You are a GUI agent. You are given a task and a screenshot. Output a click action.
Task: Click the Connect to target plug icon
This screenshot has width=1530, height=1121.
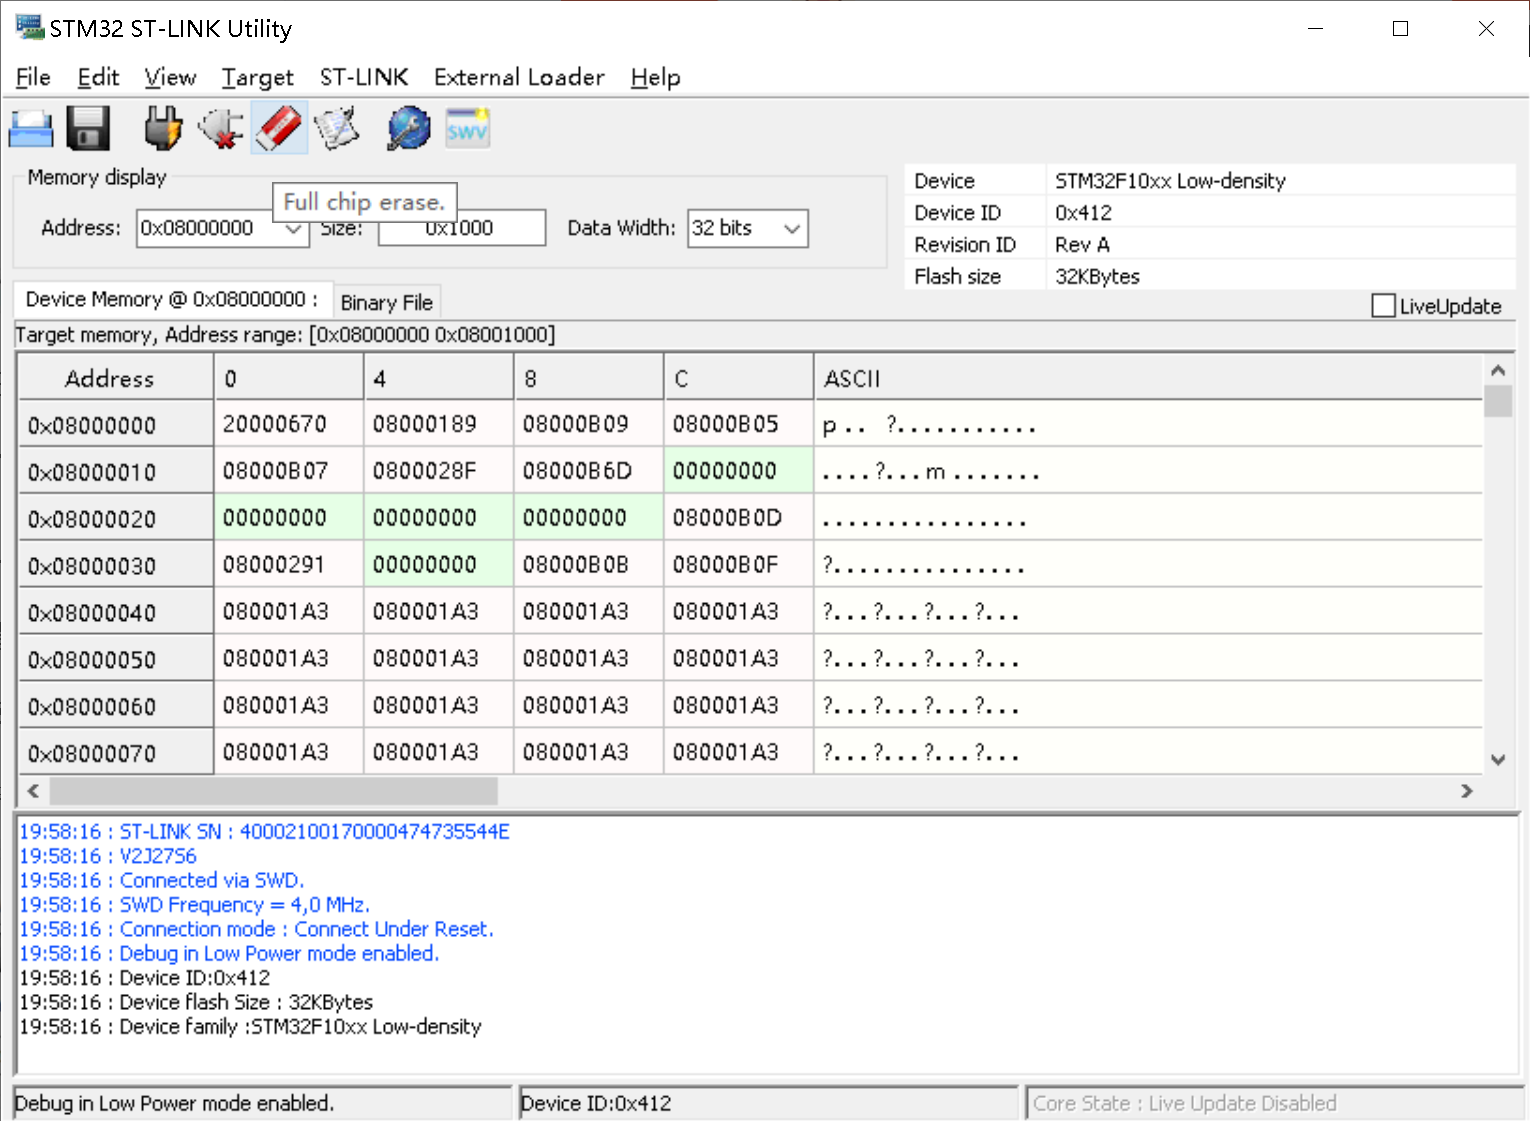pyautogui.click(x=163, y=129)
